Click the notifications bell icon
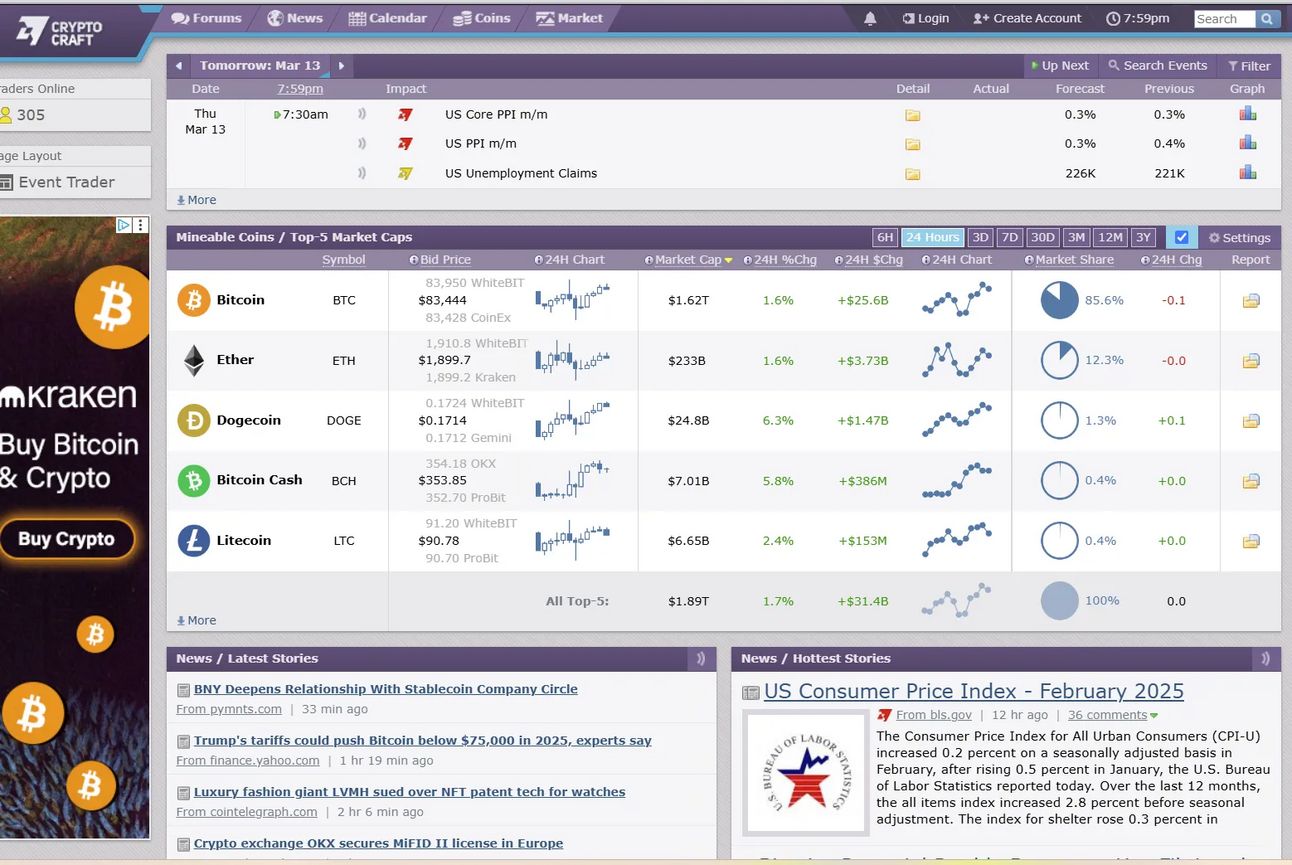The image size is (1292, 865). click(870, 18)
